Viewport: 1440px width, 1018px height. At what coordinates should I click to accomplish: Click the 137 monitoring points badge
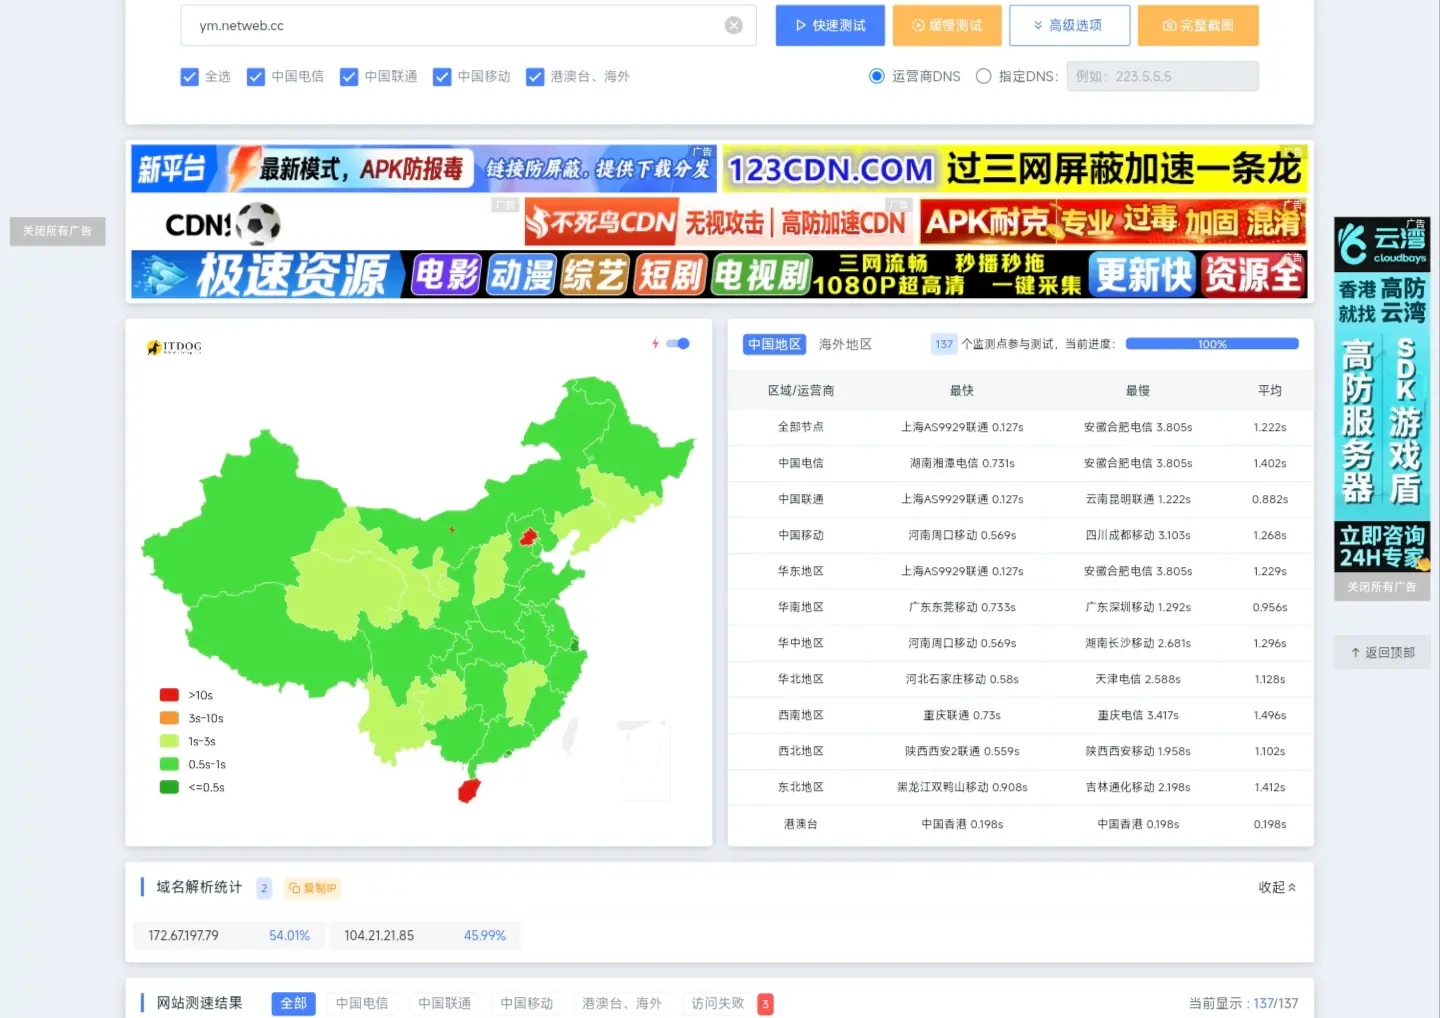[x=944, y=344]
